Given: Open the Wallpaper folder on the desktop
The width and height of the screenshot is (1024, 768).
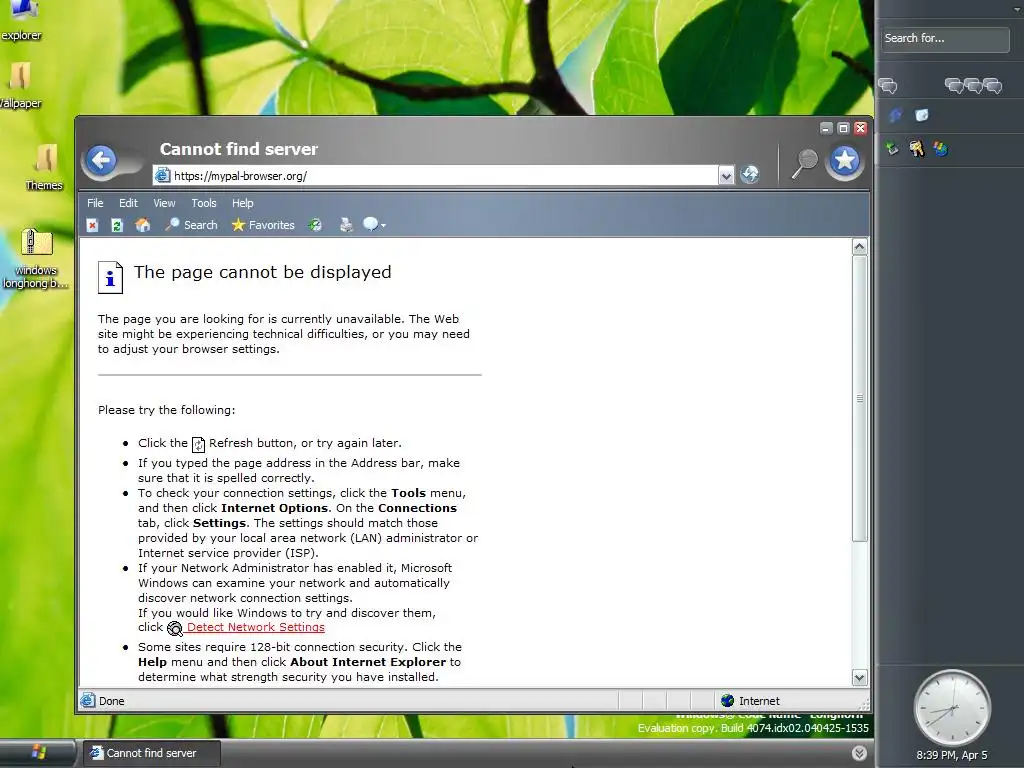Looking at the screenshot, I should 20,86.
